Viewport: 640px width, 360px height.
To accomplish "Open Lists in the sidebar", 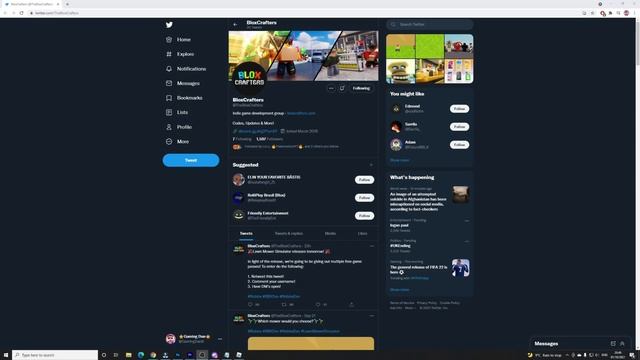I will (x=177, y=112).
